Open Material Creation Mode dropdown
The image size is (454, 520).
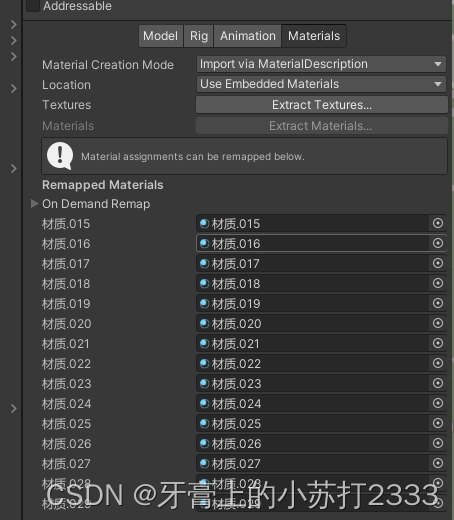coord(321,64)
